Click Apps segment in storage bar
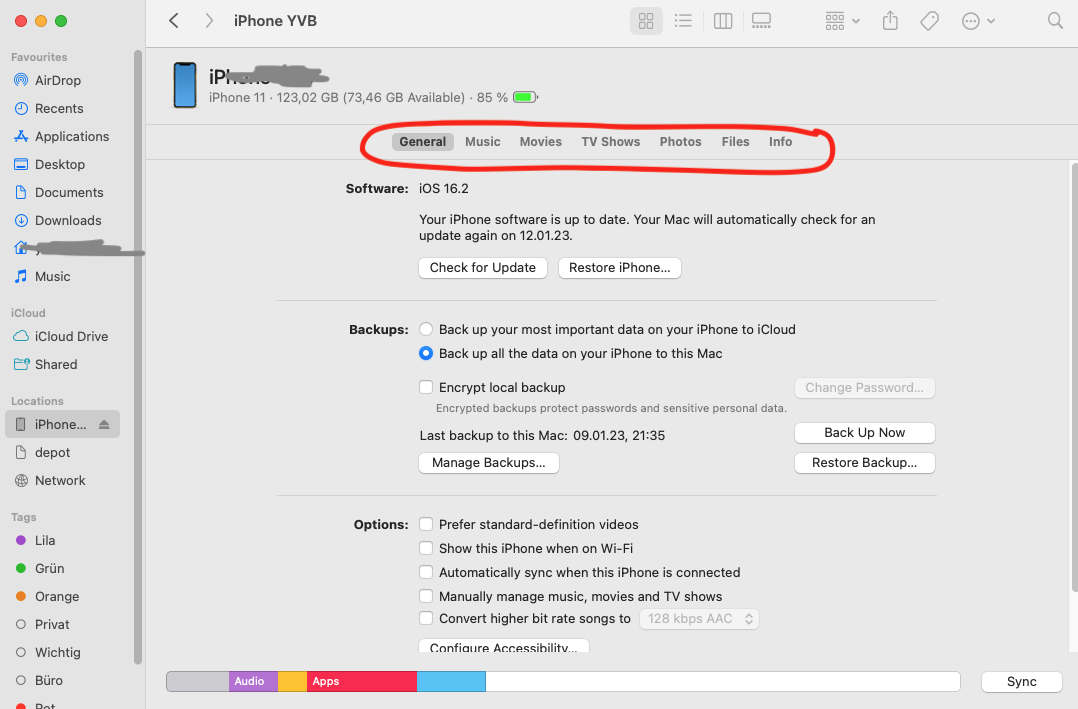Image resolution: width=1078 pixels, height=709 pixels. pyautogui.click(x=362, y=681)
